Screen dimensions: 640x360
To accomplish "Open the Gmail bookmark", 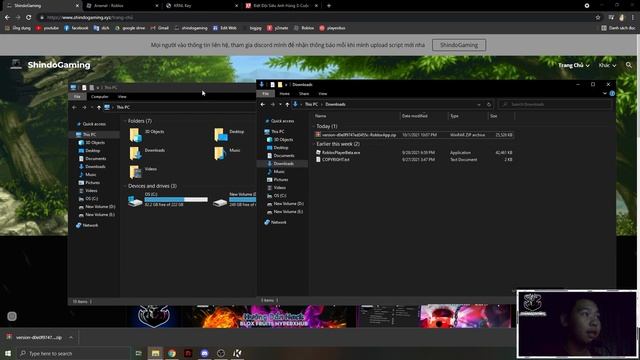I will click(x=160, y=28).
